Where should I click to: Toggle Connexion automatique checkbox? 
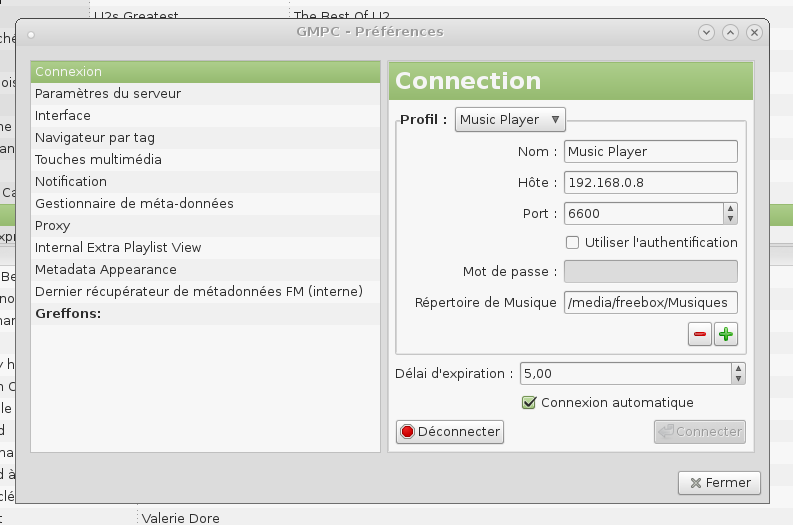[530, 402]
